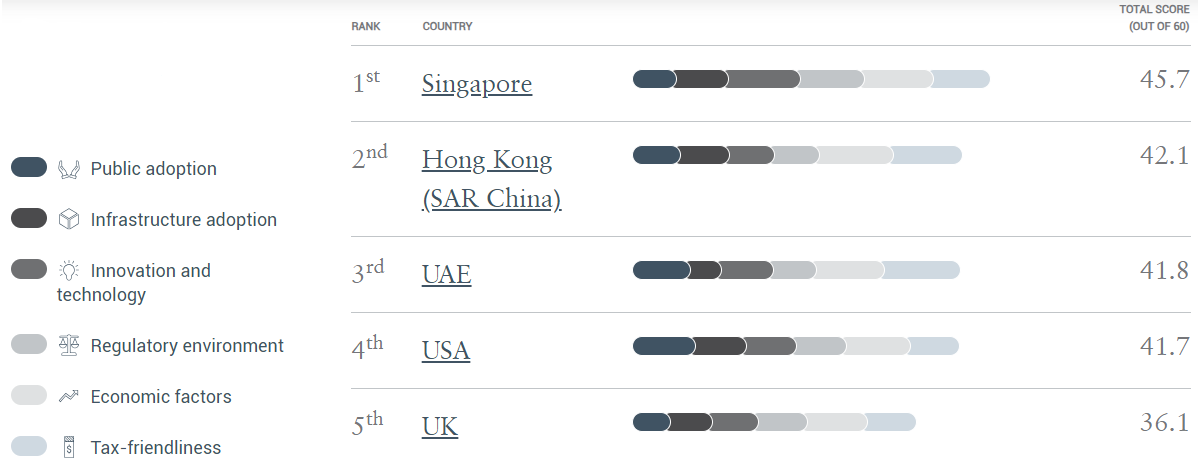Select the Tax-friendliness legend color pill
Screen dimensions: 1198x462
[29, 446]
